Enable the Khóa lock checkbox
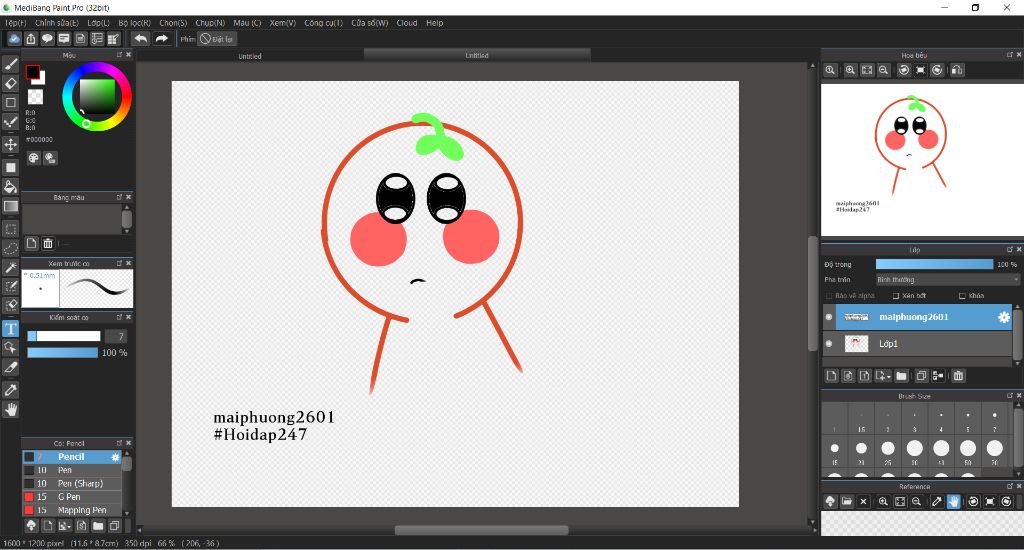The image size is (1024, 550). pyautogui.click(x=962, y=296)
